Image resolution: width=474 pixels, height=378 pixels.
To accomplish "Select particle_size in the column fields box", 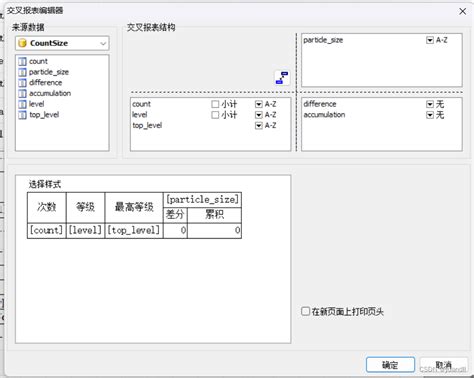I will (x=323, y=40).
